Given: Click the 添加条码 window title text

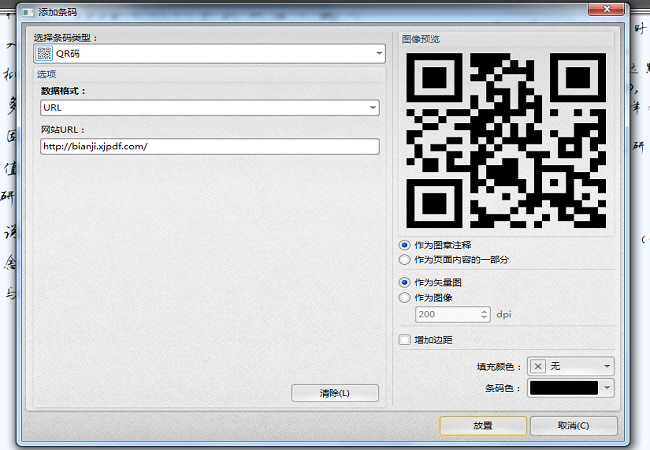Looking at the screenshot, I should 58,12.
